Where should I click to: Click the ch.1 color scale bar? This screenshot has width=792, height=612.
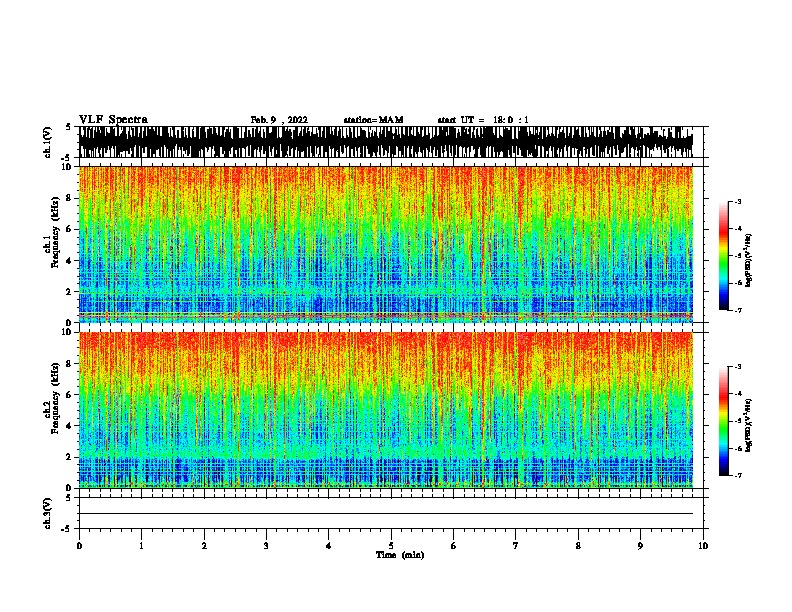(x=724, y=256)
